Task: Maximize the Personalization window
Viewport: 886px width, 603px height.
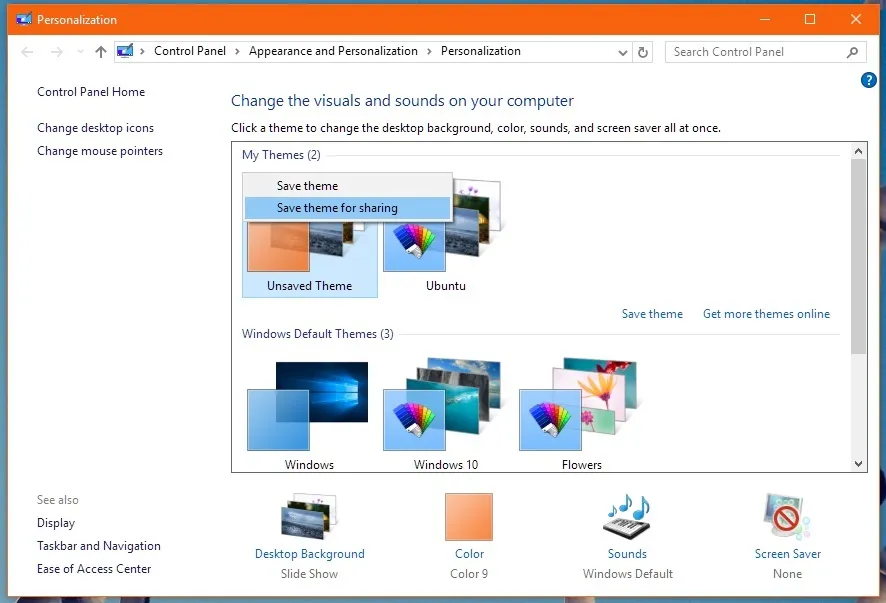Action: point(810,19)
